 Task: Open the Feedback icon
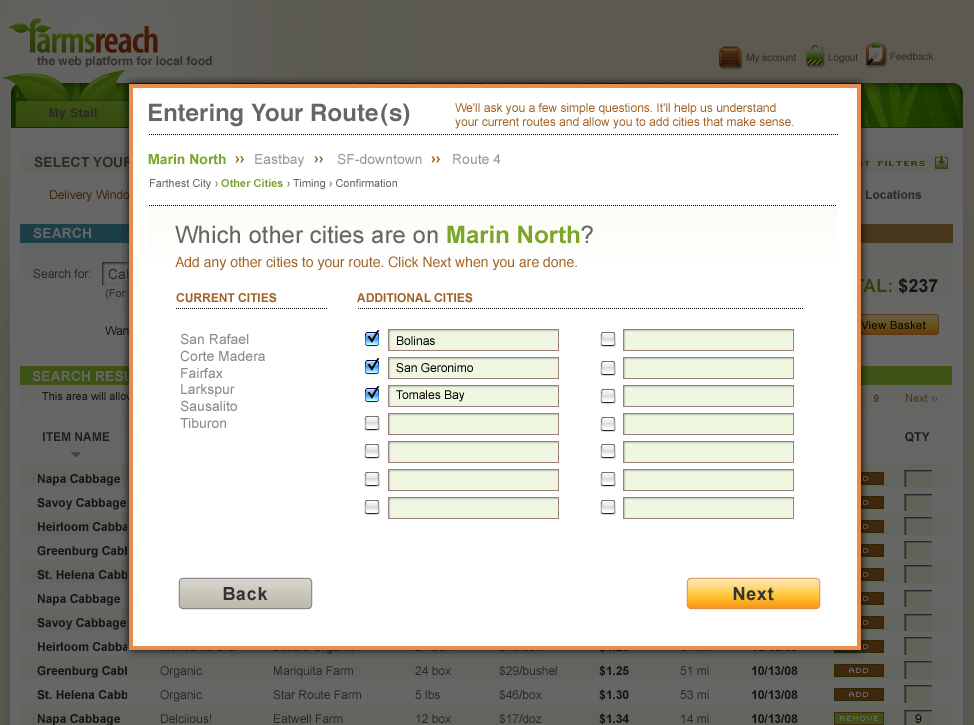coord(876,55)
